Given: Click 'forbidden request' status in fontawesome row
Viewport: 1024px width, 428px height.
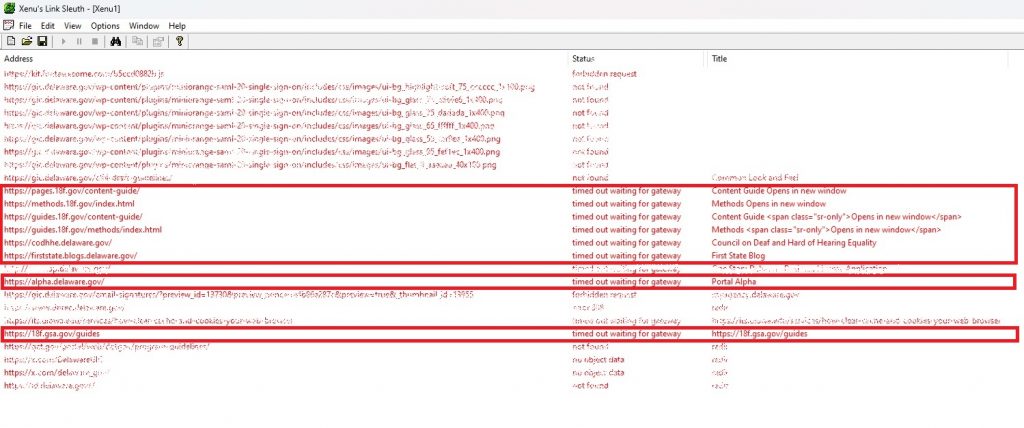Looking at the screenshot, I should [604, 74].
